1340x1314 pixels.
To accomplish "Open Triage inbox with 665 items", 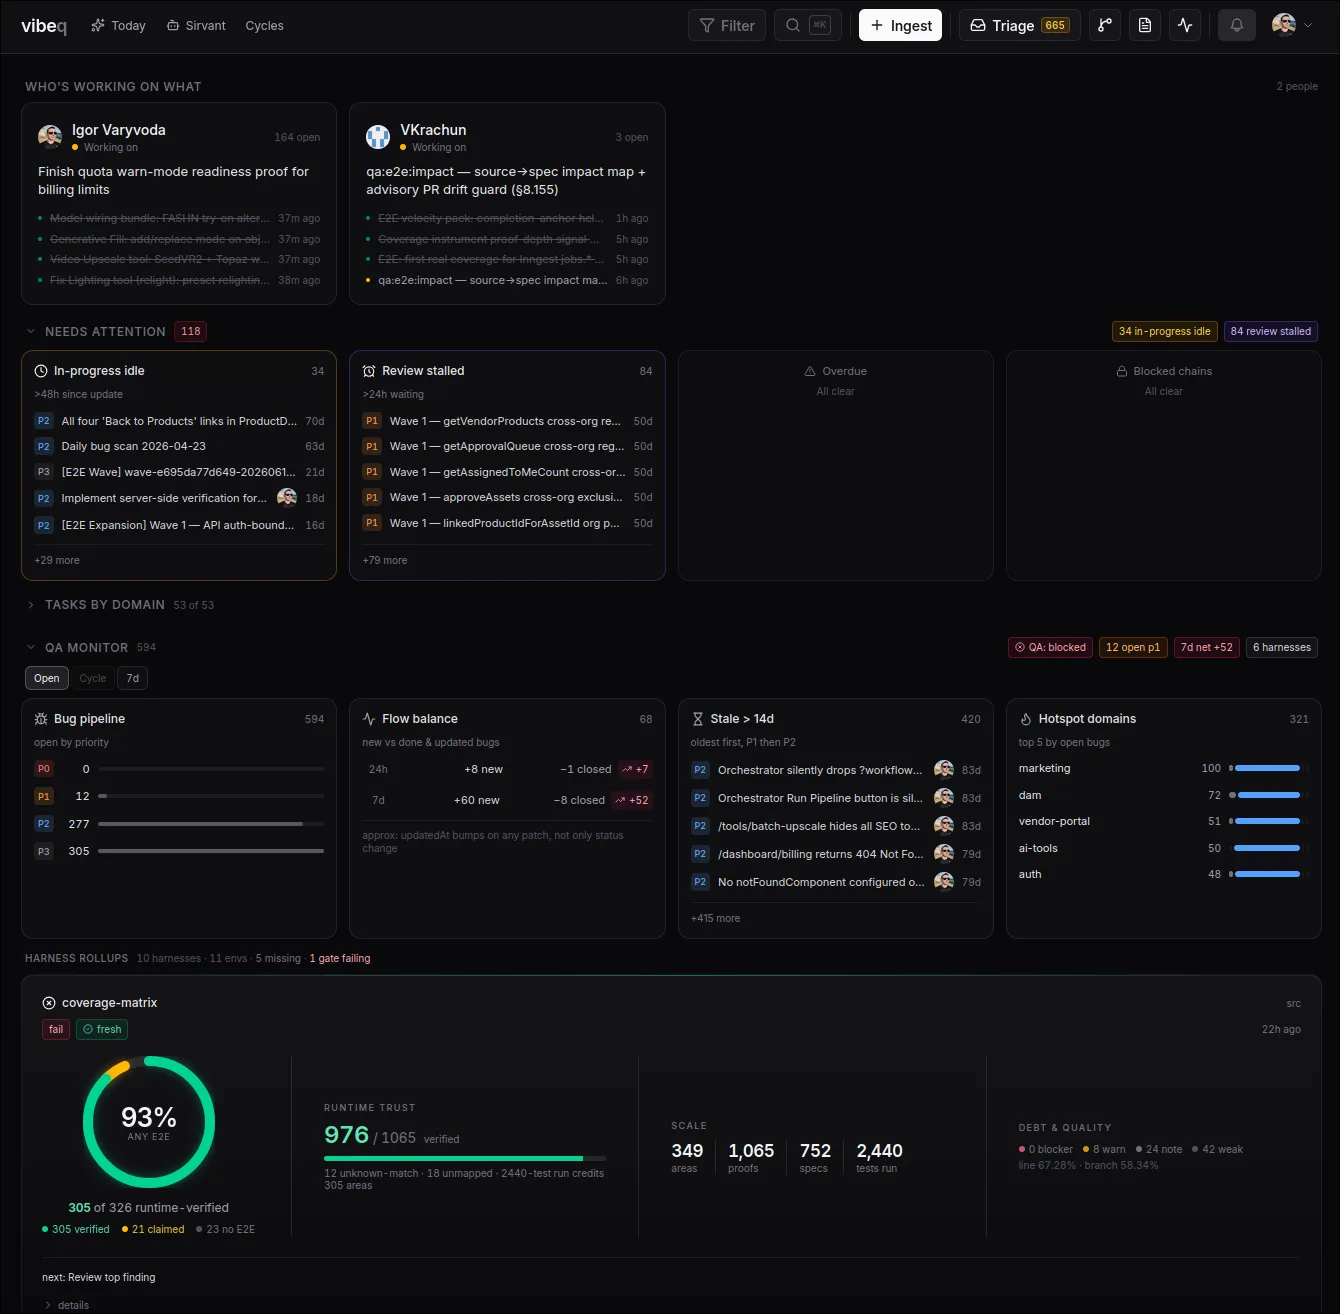I will click(x=1019, y=25).
